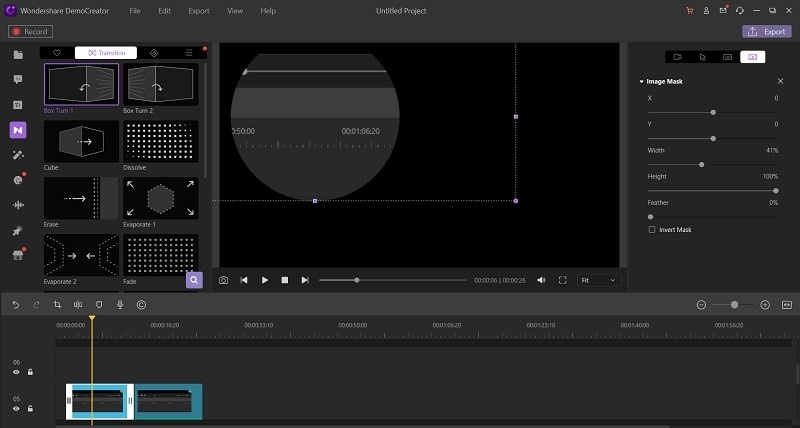Screen dimensions: 800x428
Task: Click the Export button
Action: [x=767, y=32]
